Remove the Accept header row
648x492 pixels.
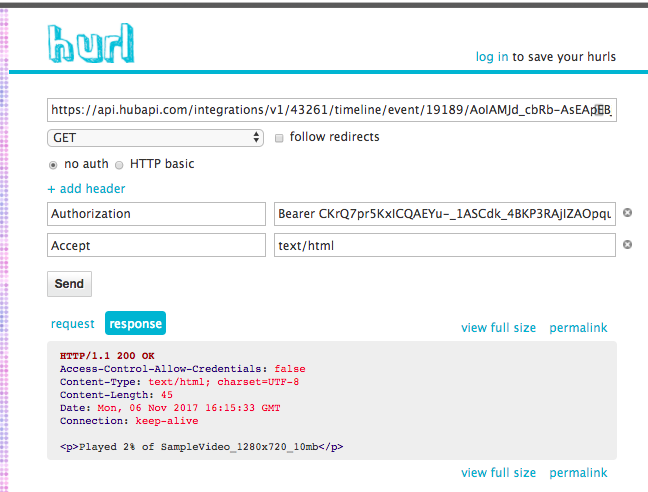(x=627, y=245)
